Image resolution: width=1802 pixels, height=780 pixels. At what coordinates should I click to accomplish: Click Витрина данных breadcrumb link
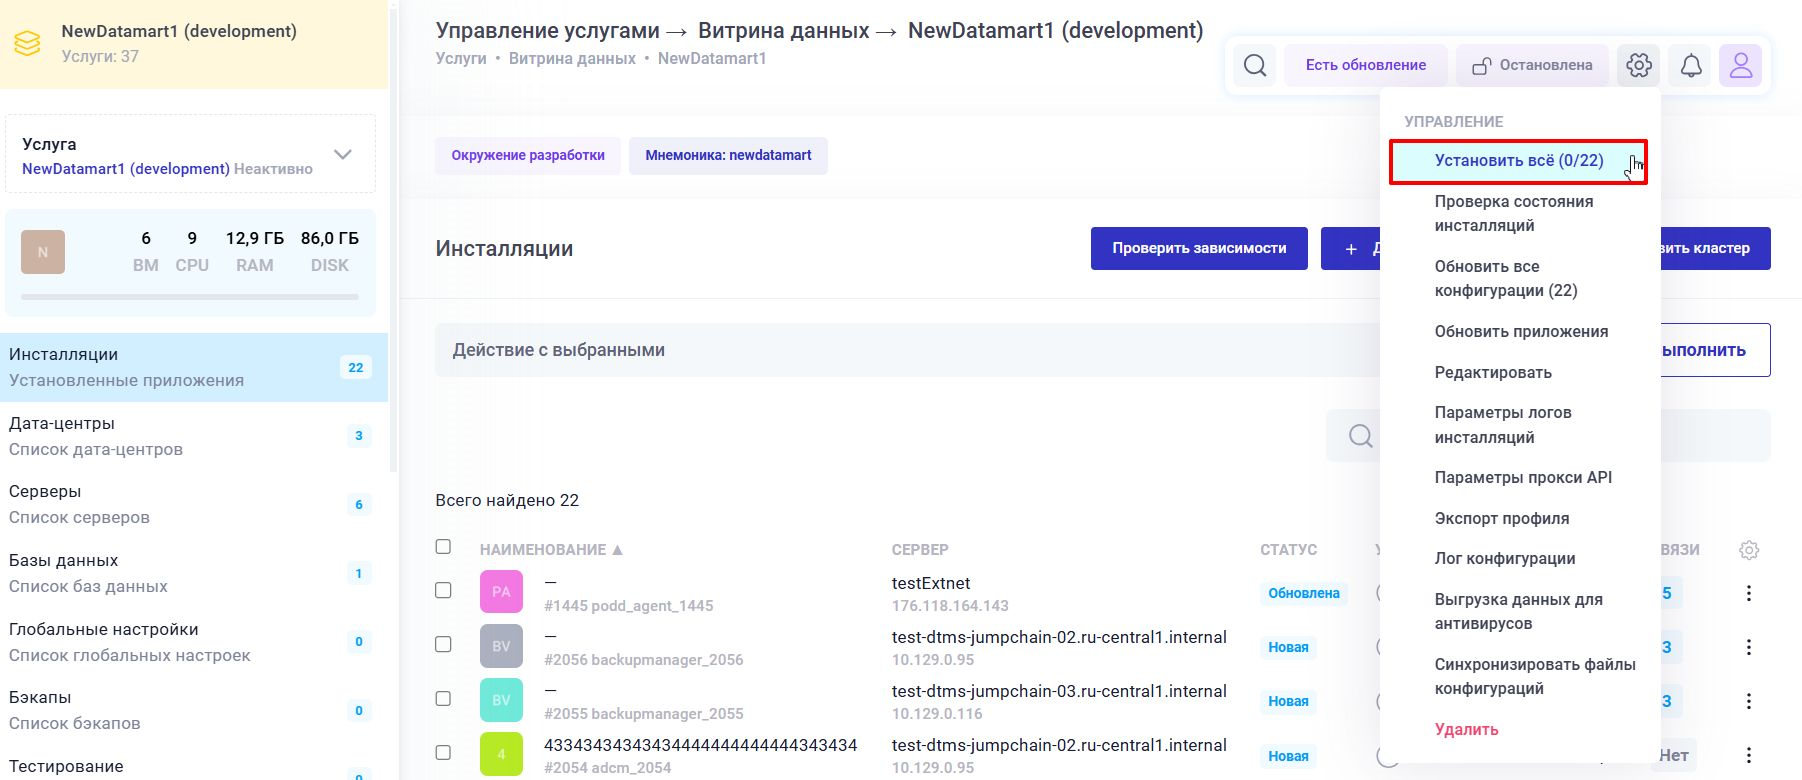[x=572, y=58]
